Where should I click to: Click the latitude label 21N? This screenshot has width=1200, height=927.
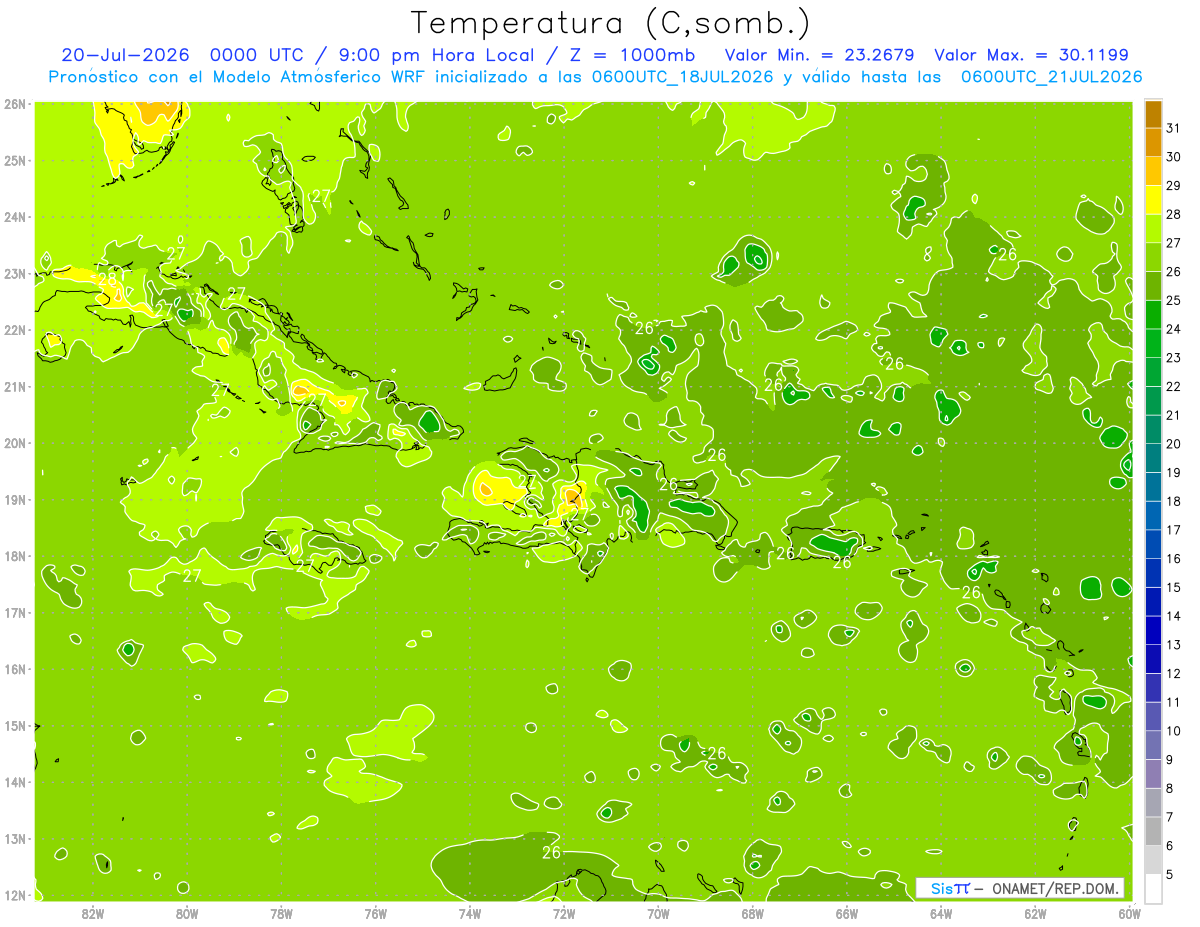pos(15,386)
